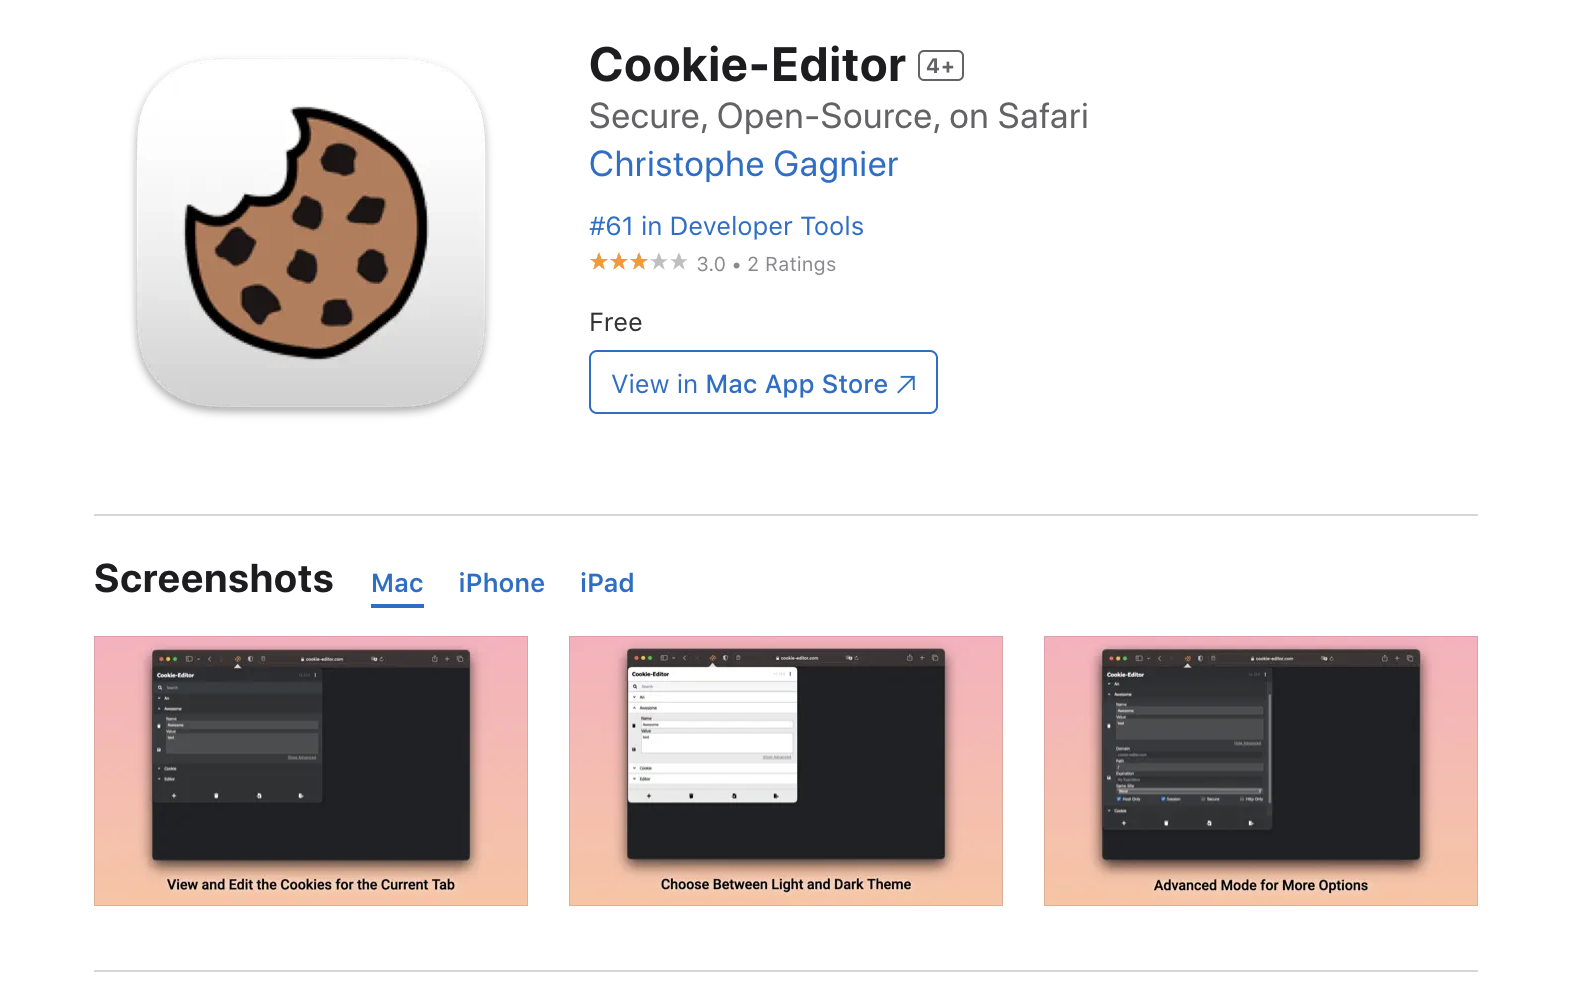Click the 4+ age rating badge
Screen dimensions: 1586x1008
940,66
